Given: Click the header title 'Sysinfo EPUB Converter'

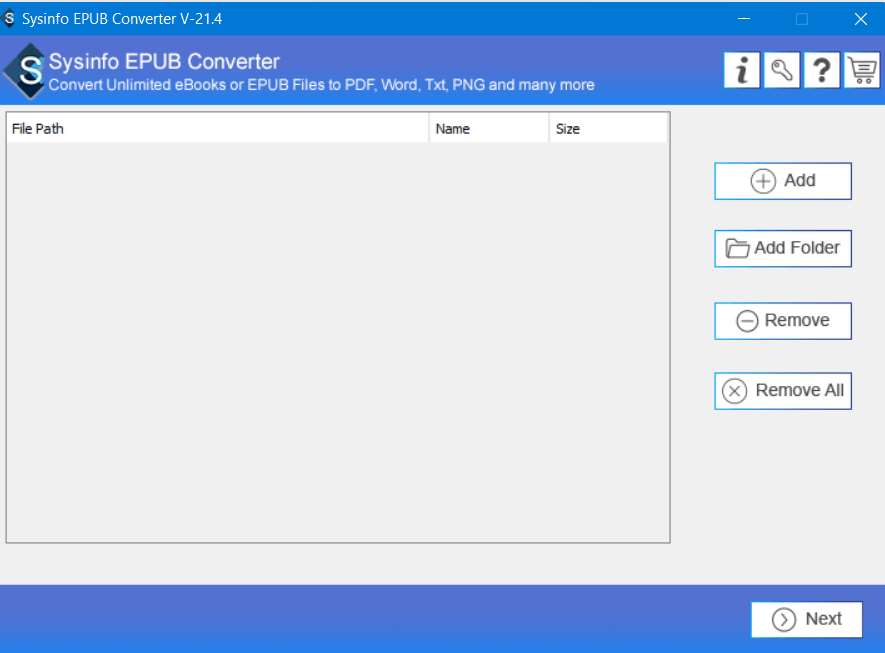Looking at the screenshot, I should 164,62.
